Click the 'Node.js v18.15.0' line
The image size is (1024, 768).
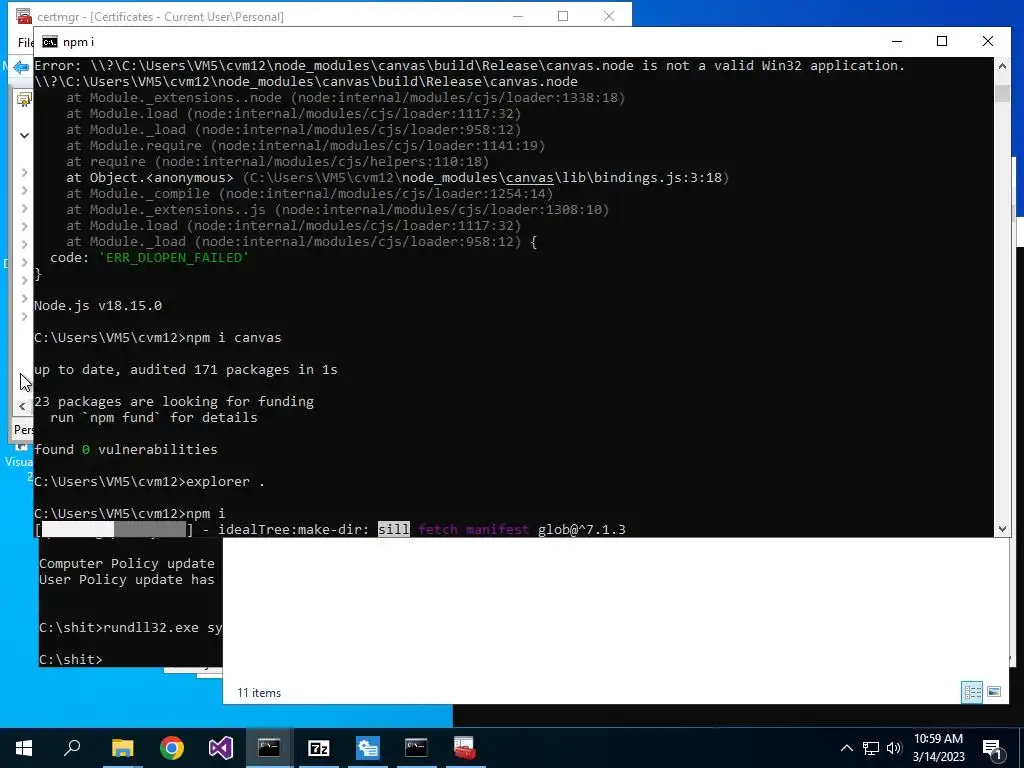tap(98, 306)
